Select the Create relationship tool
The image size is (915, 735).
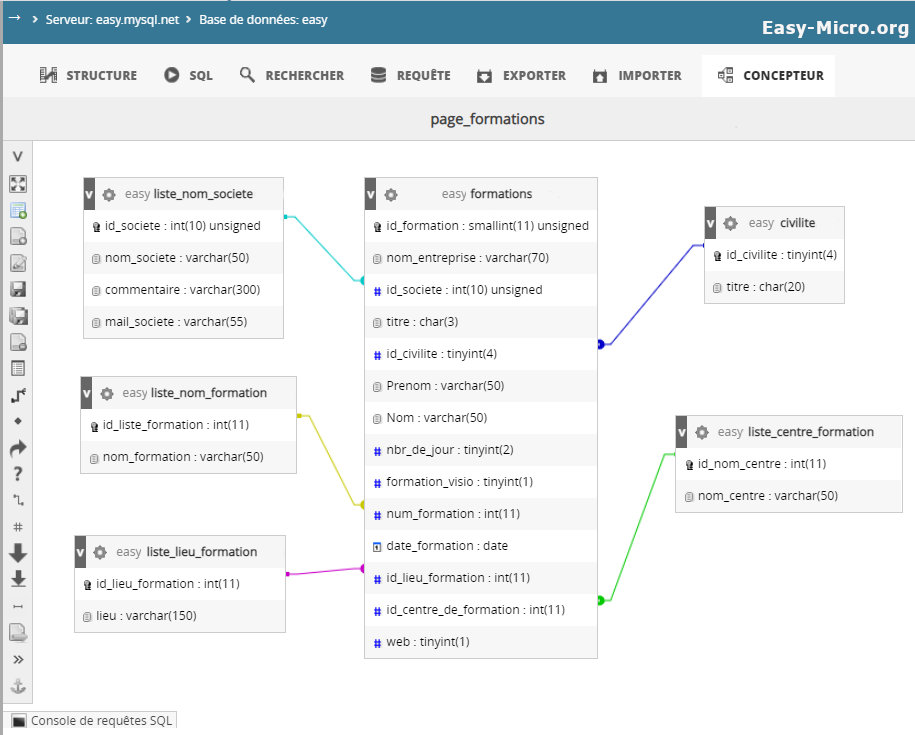click(x=18, y=396)
